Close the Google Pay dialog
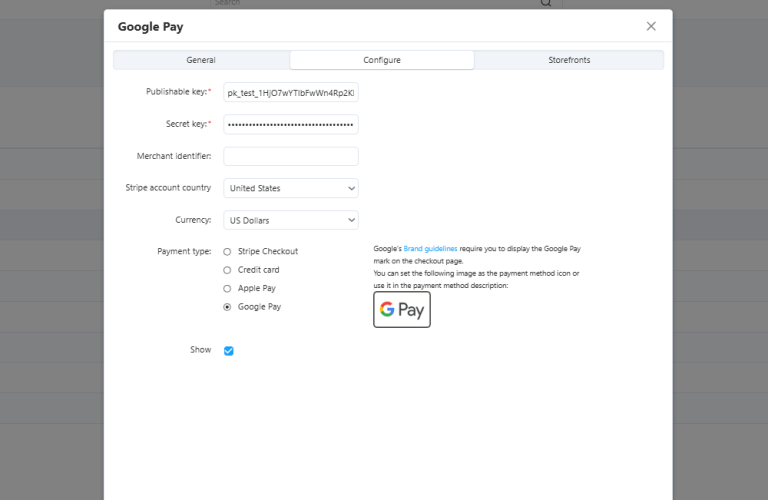Viewport: 768px width, 500px height. point(650,26)
